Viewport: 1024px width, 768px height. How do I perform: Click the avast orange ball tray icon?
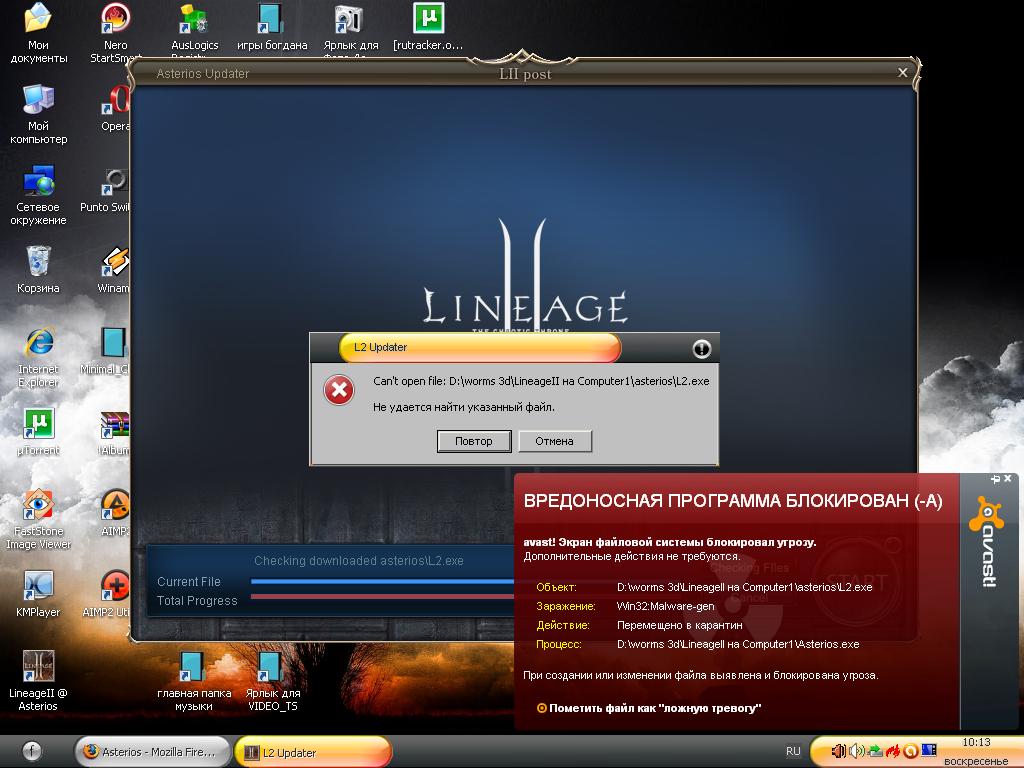910,752
